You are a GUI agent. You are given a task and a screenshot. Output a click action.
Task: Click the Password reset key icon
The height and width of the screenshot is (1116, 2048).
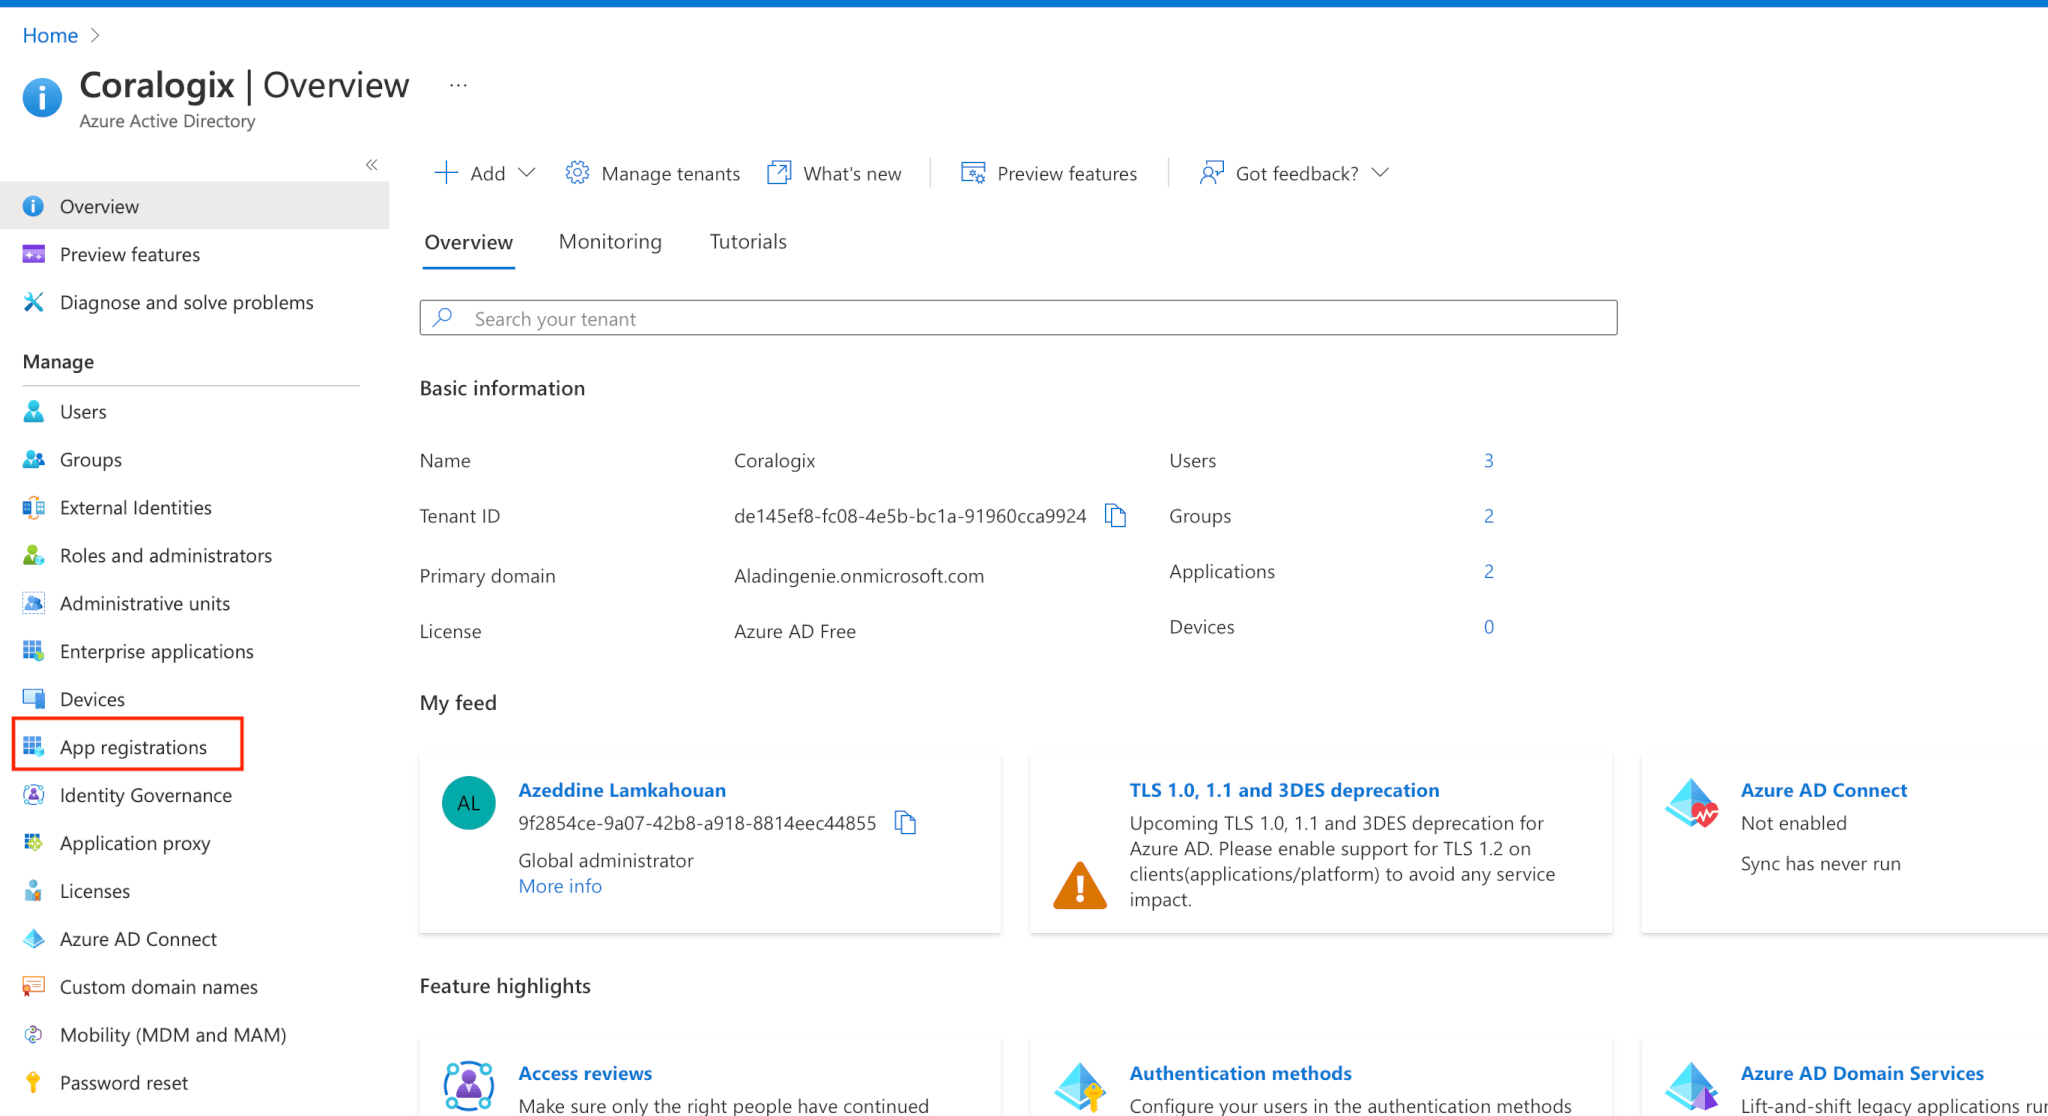click(33, 1083)
